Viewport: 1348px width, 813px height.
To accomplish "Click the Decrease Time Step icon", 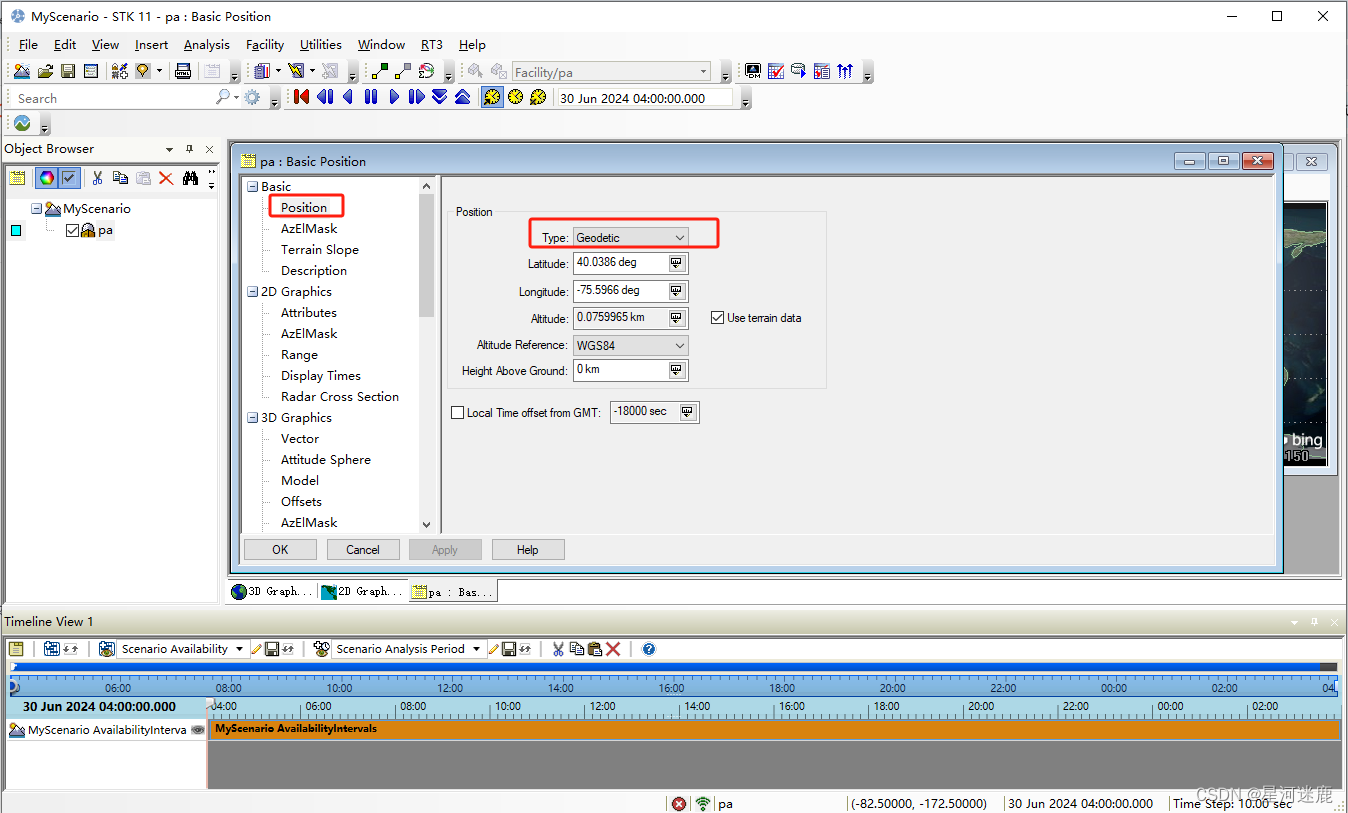I will [x=439, y=97].
